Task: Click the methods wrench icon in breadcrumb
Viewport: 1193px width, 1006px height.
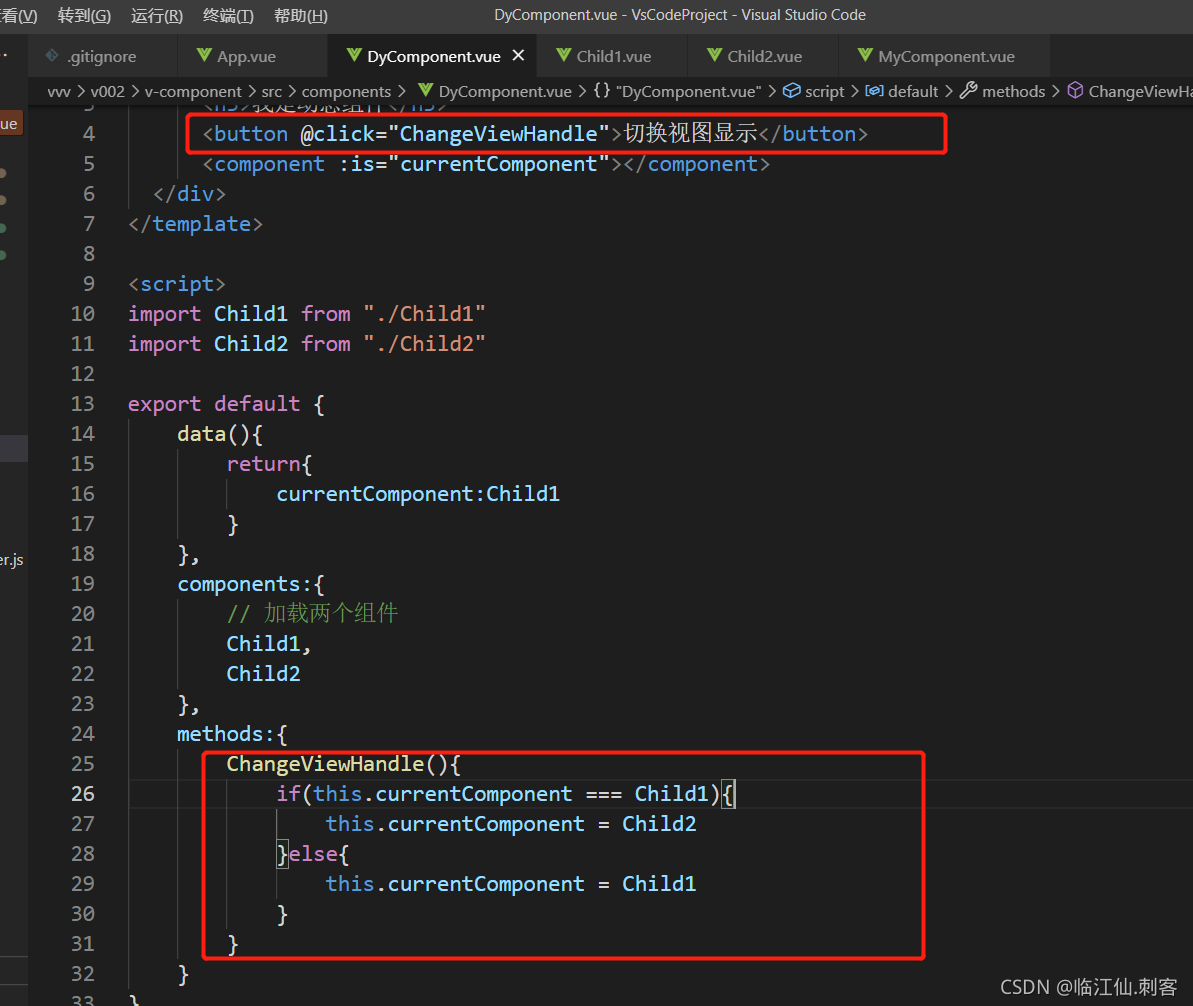Action: 968,91
